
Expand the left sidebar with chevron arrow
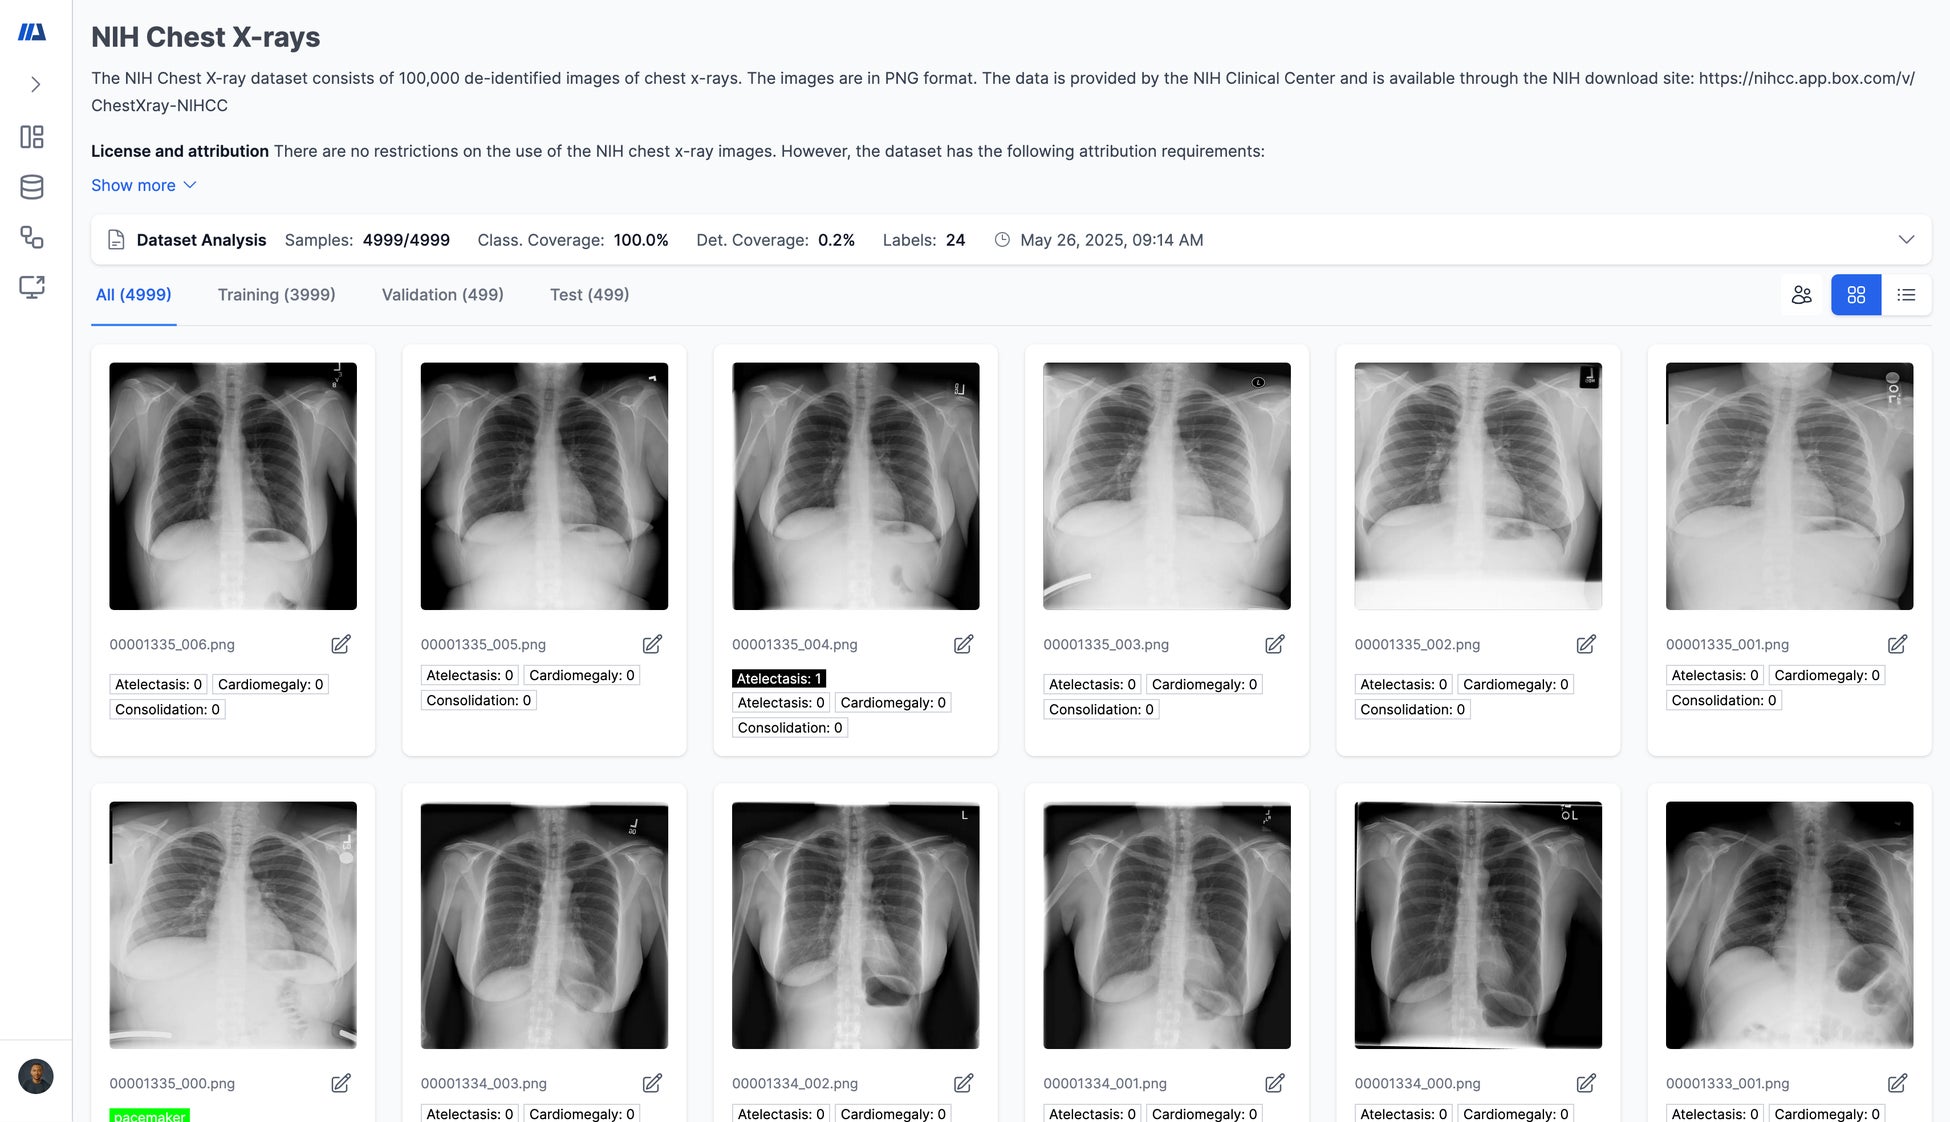[x=35, y=85]
